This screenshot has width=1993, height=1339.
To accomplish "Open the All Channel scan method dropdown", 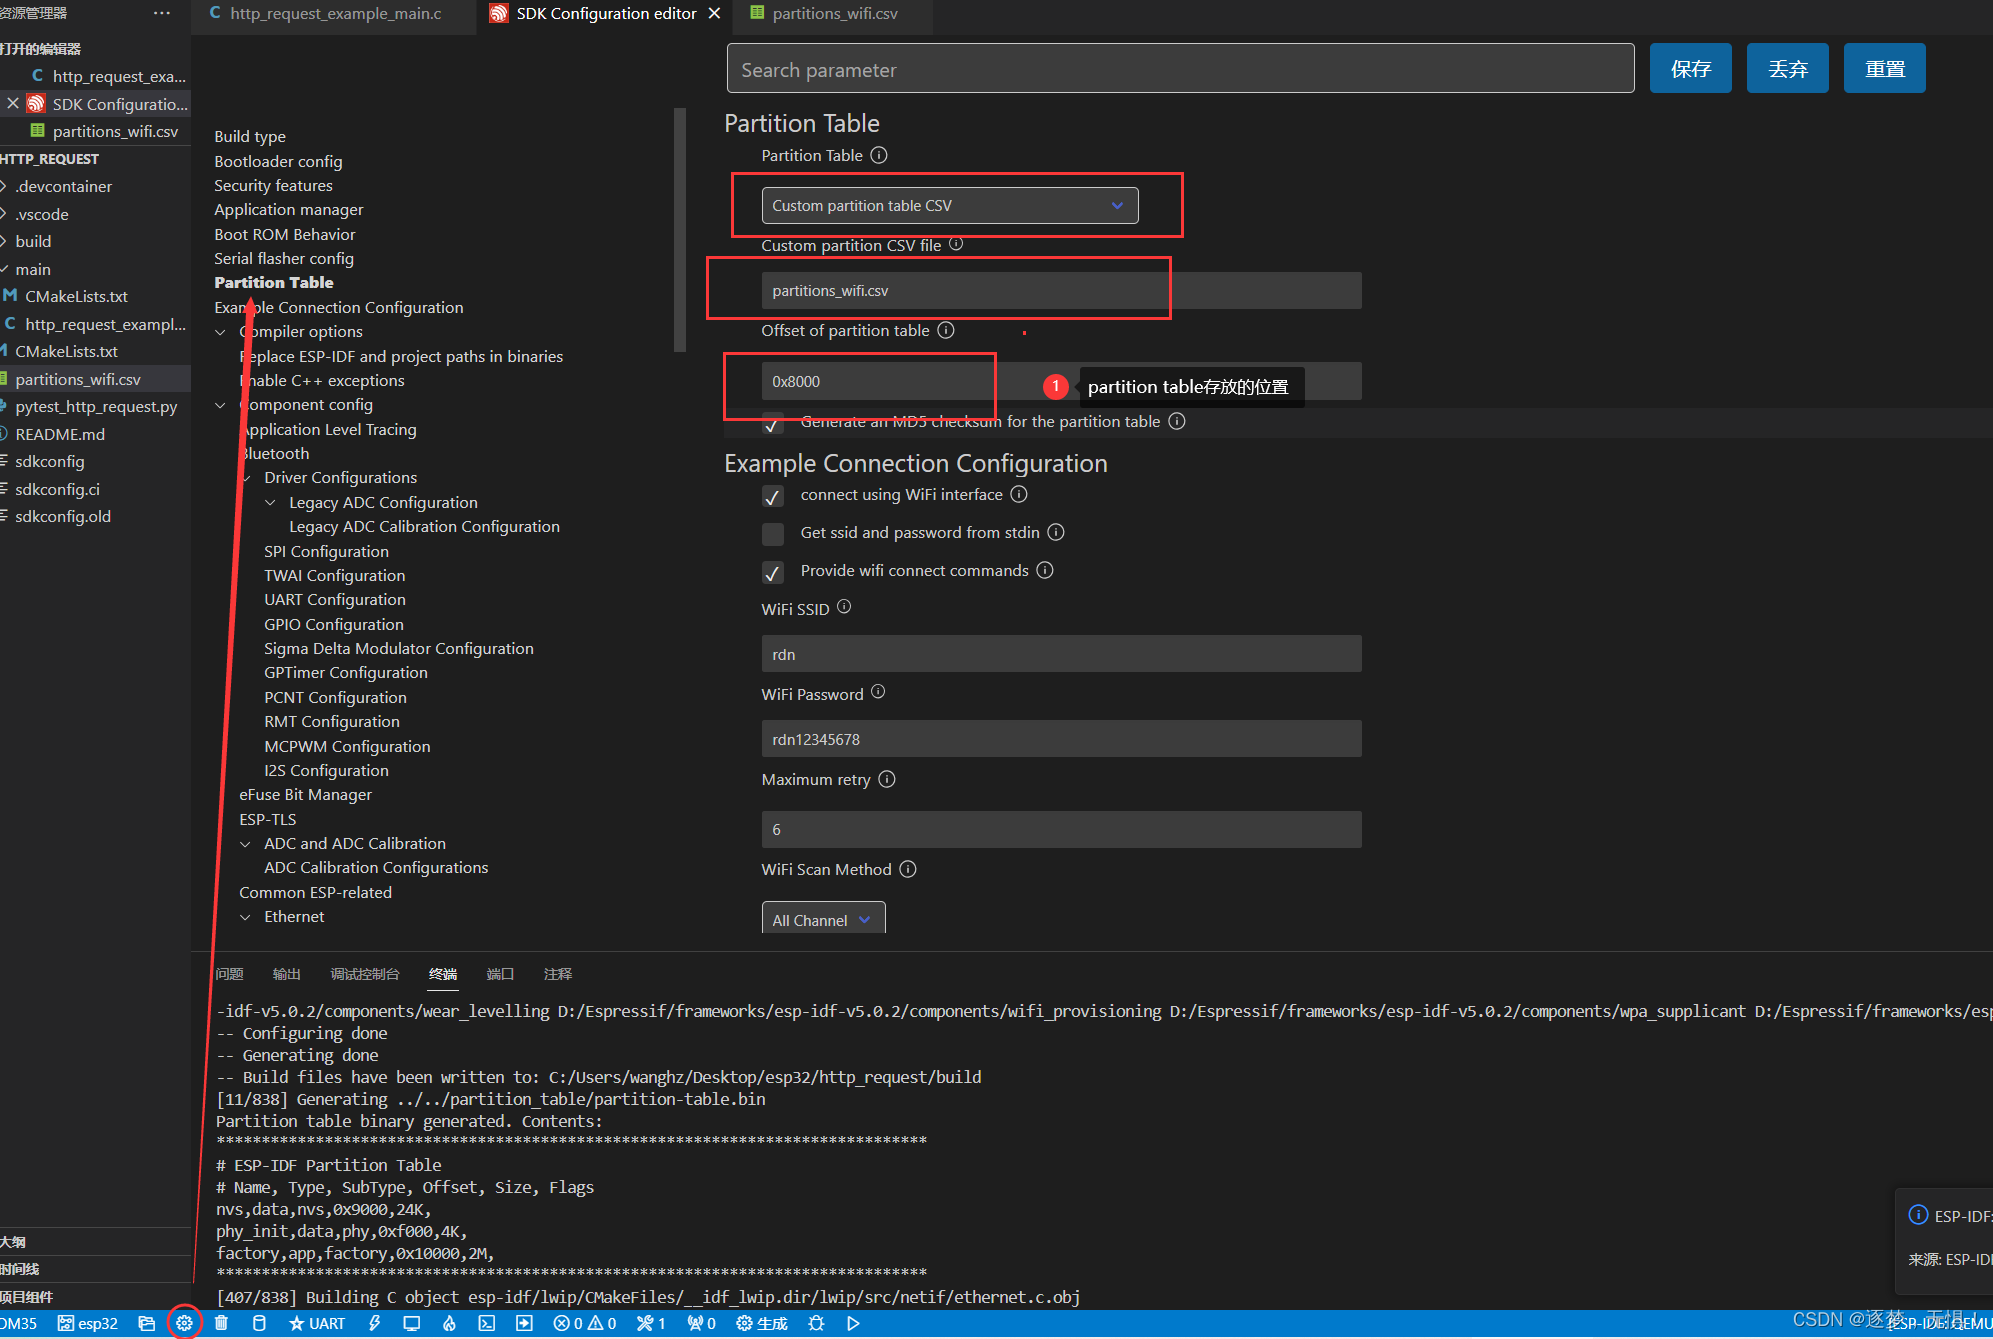I will point(822,919).
